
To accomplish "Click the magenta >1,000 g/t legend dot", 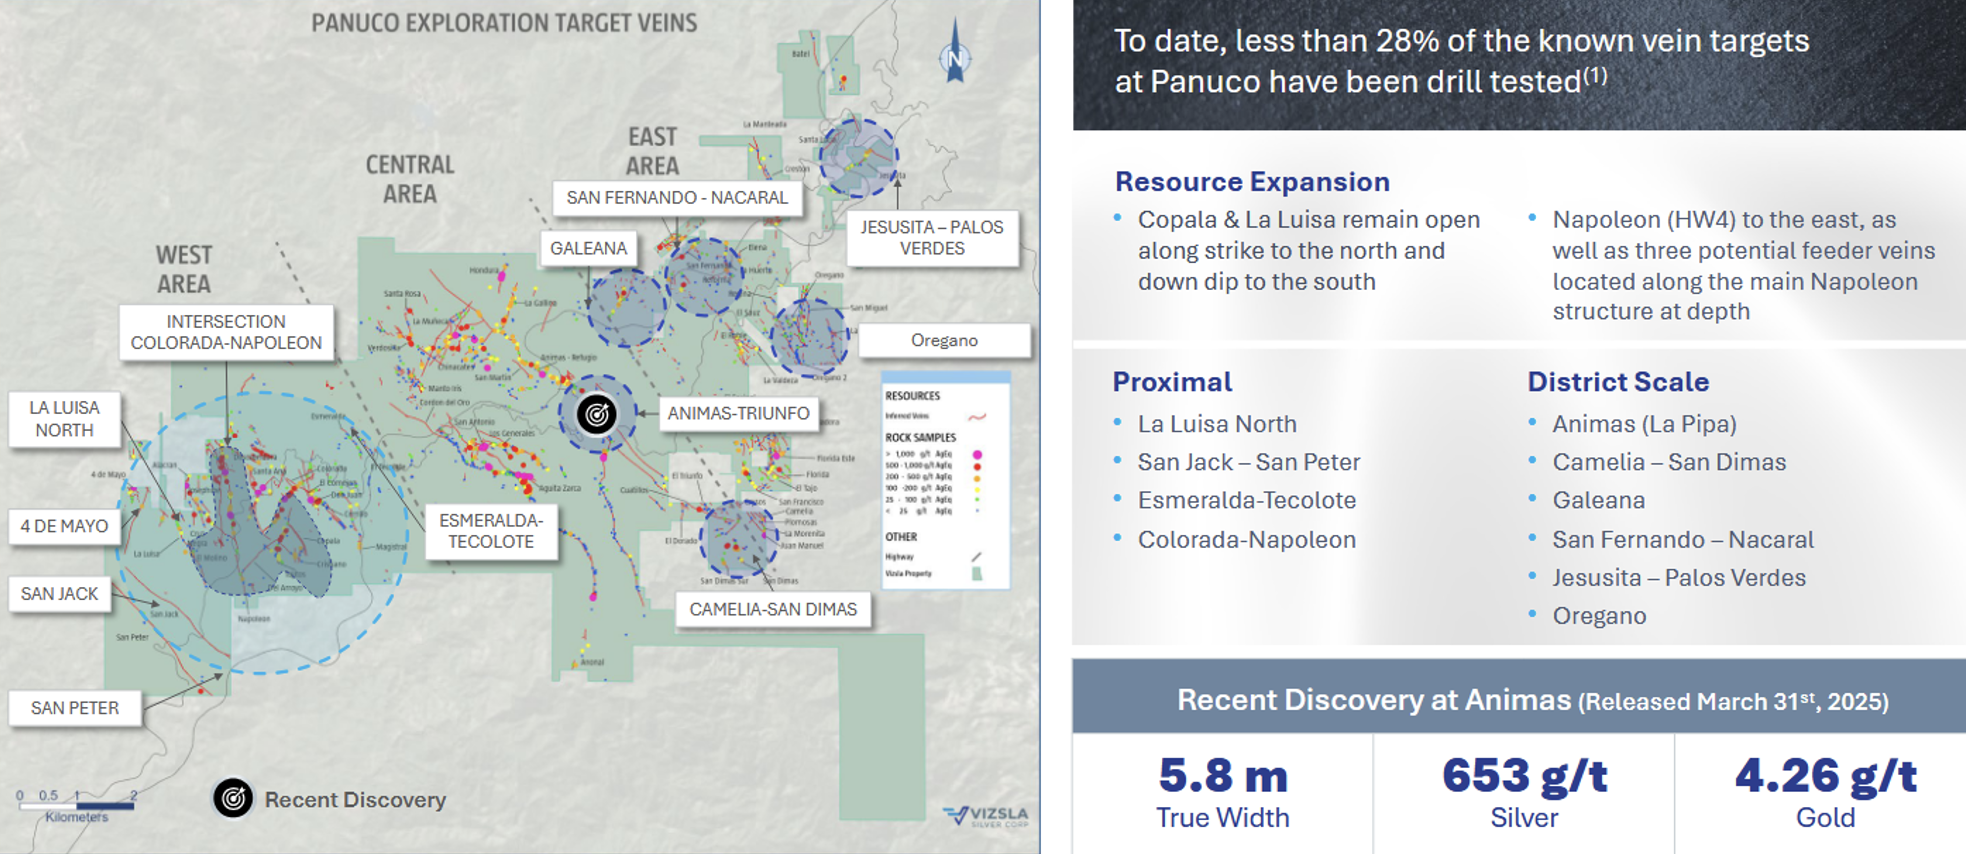I will [x=977, y=454].
